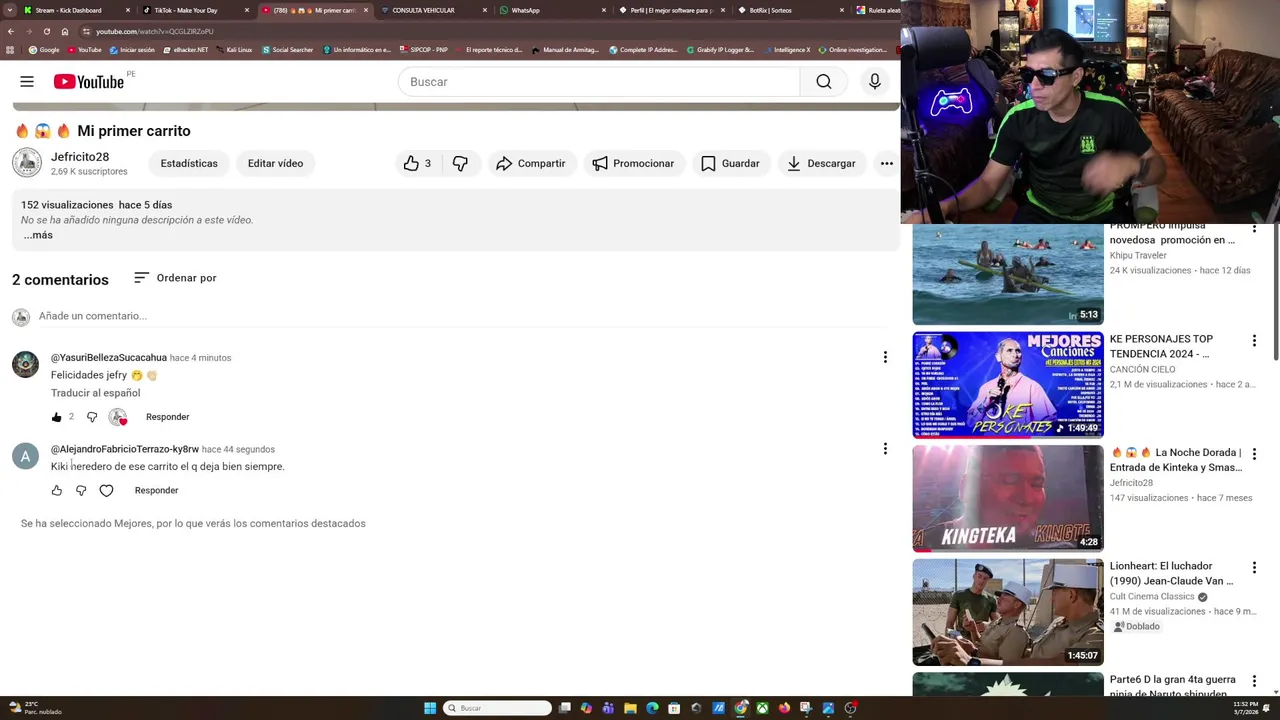Click Traducir al español on first comment
The height and width of the screenshot is (720, 1280).
(x=96, y=393)
